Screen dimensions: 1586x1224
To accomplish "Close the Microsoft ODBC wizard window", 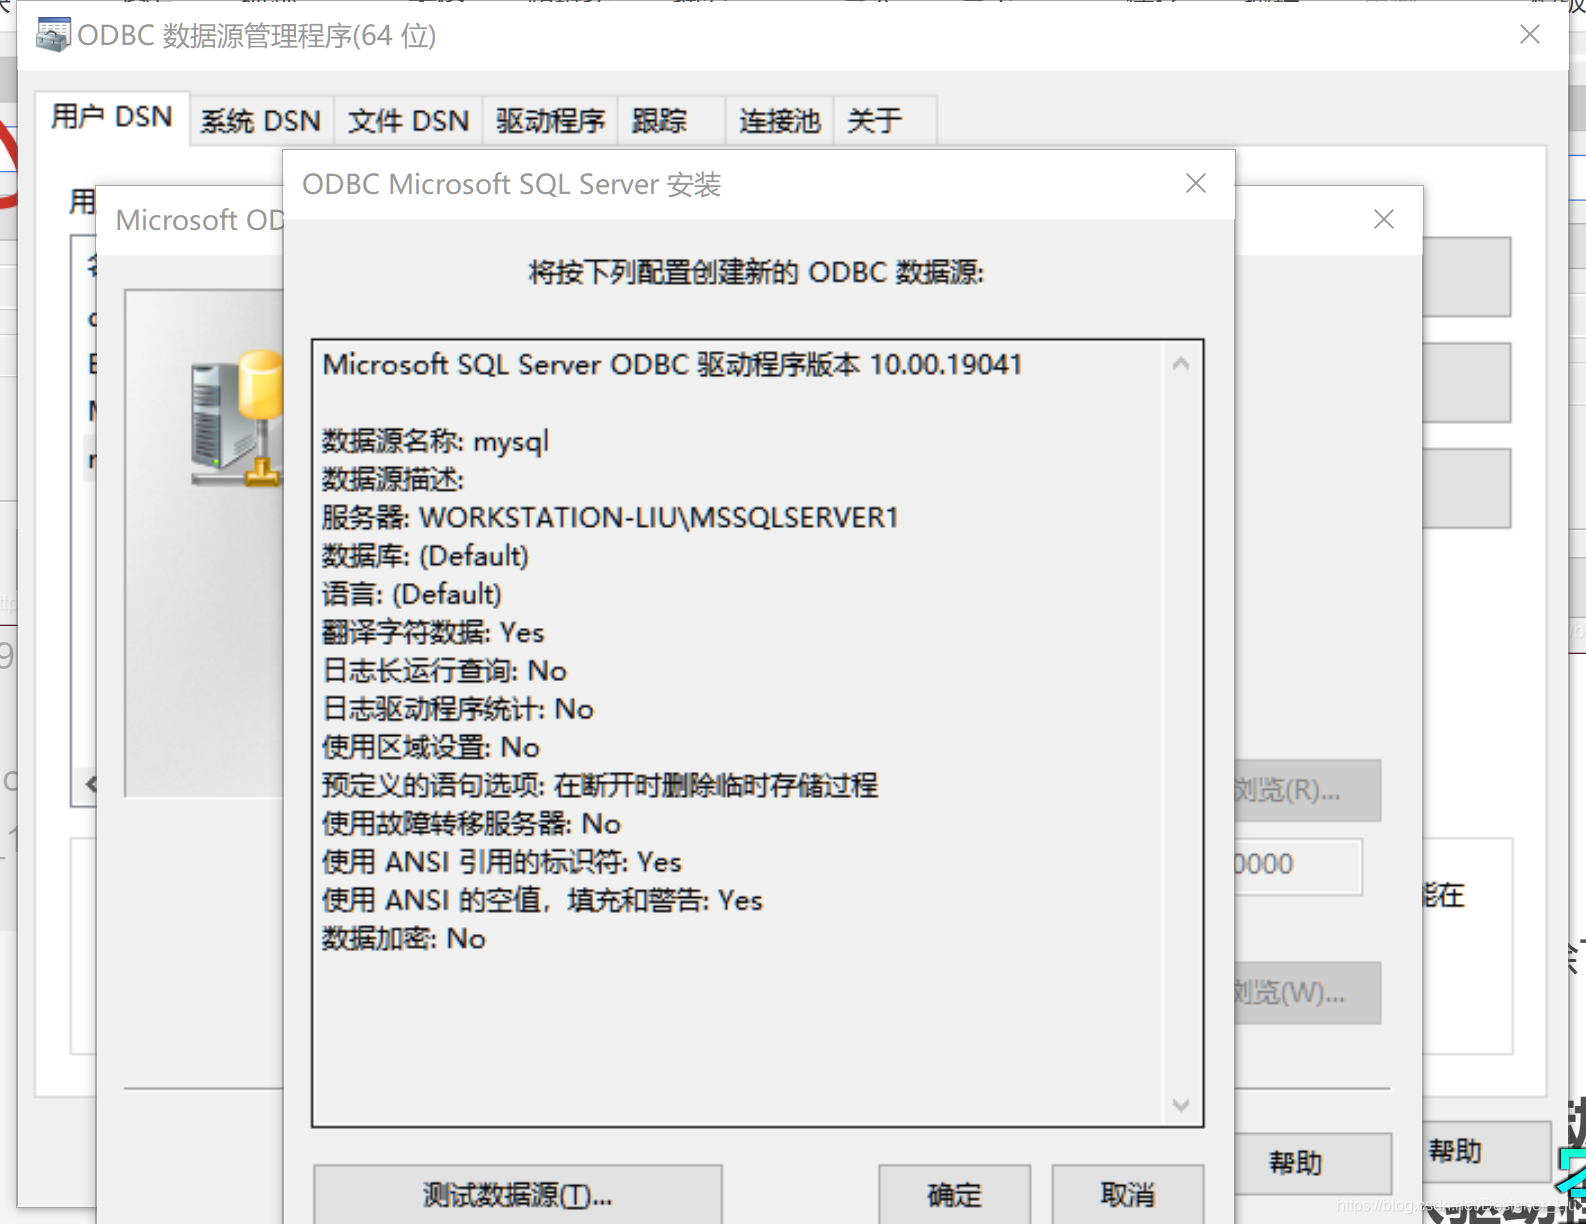I will 1384,219.
